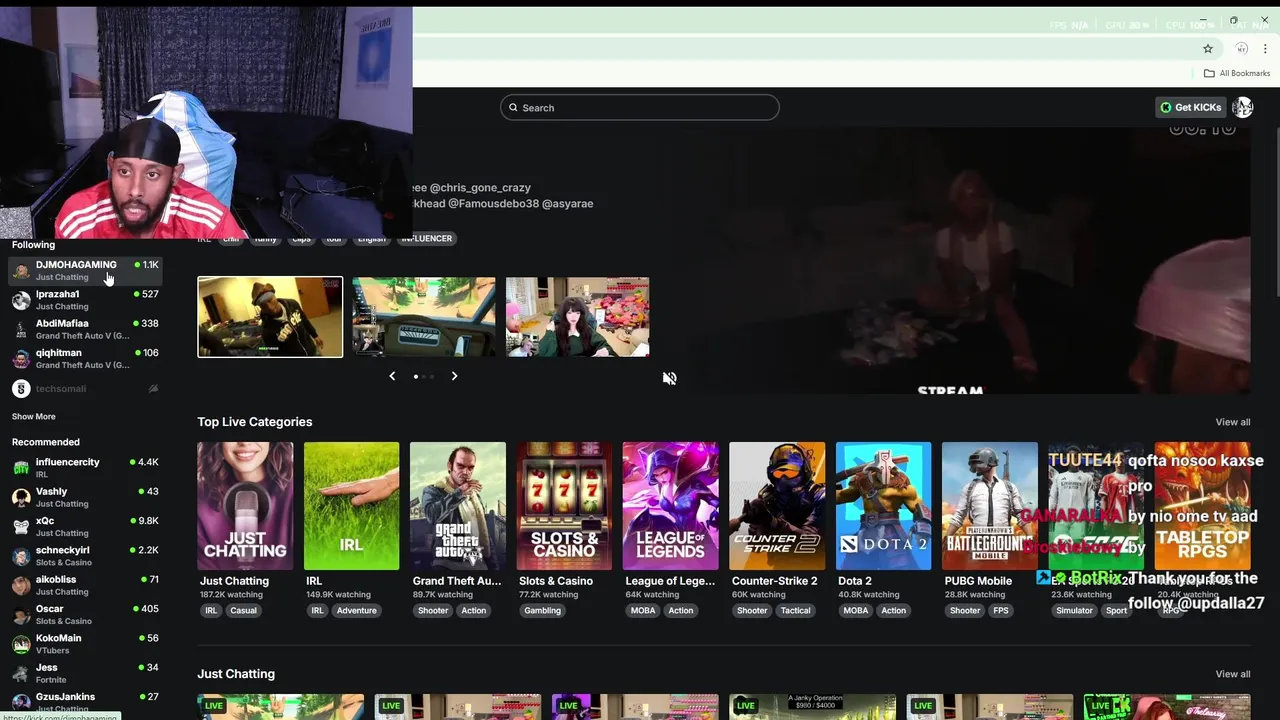Click Get KICKs button

tap(1190, 107)
